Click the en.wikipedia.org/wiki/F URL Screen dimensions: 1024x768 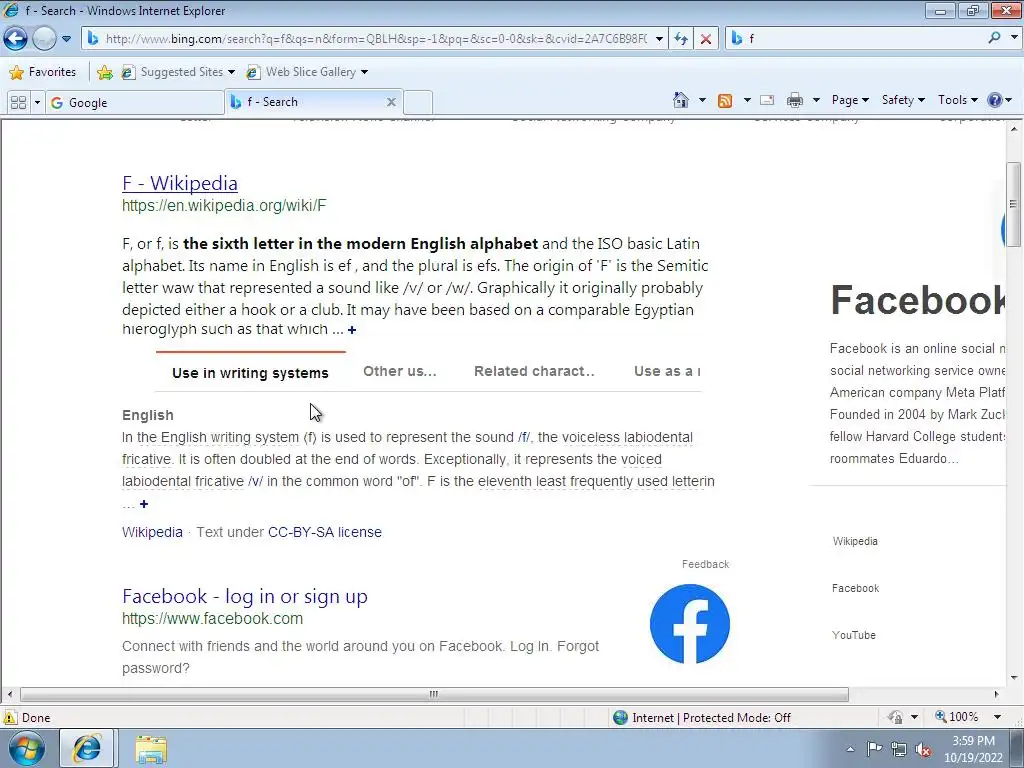(224, 206)
